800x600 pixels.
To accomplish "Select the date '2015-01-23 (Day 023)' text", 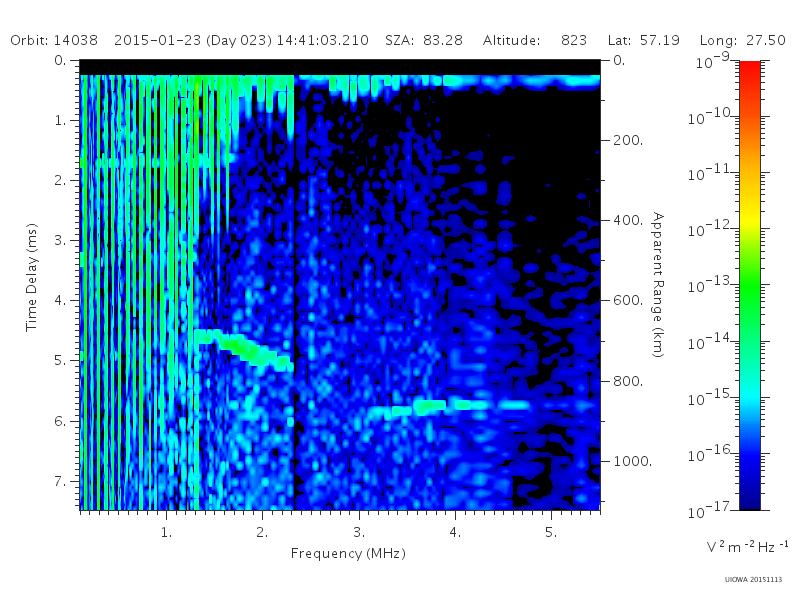I will (x=193, y=40).
